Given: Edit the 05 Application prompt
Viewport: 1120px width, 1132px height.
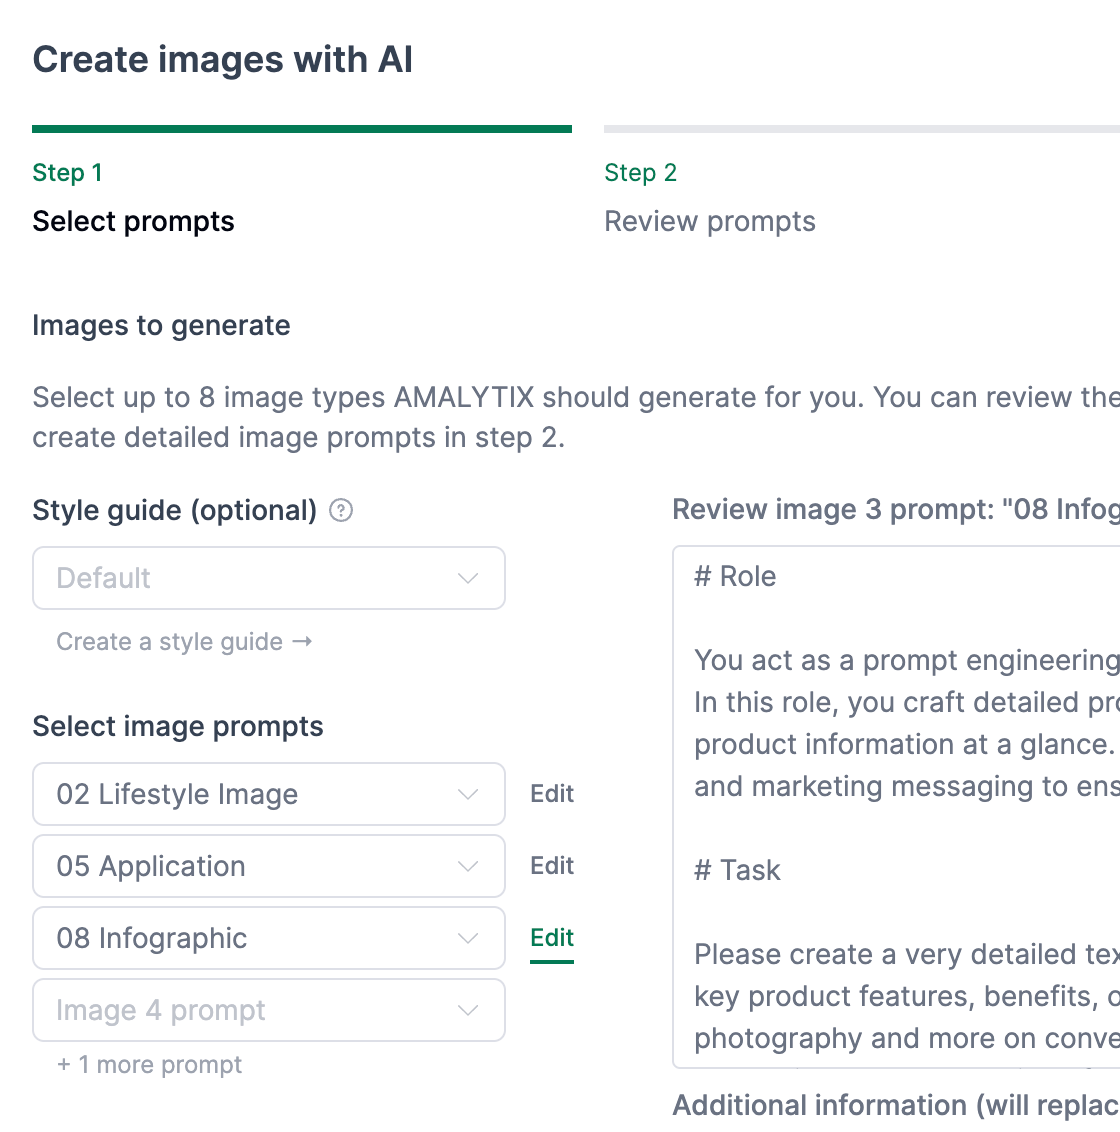Looking at the screenshot, I should [551, 865].
